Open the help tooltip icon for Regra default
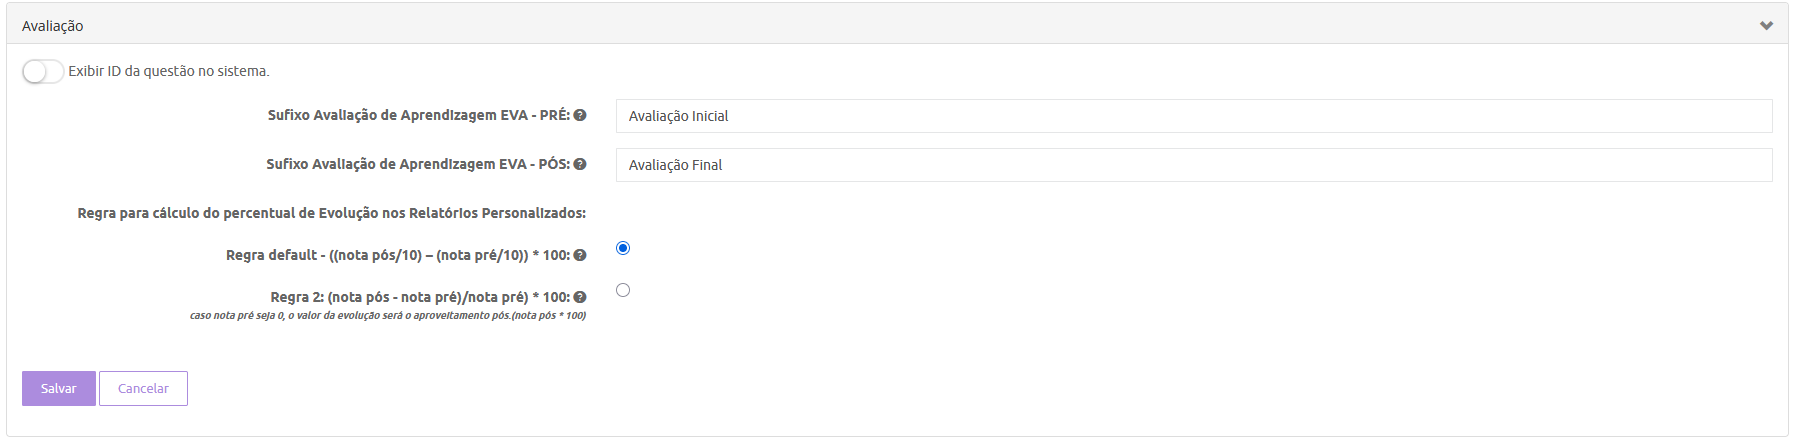Image resolution: width=1798 pixels, height=441 pixels. pos(580,255)
